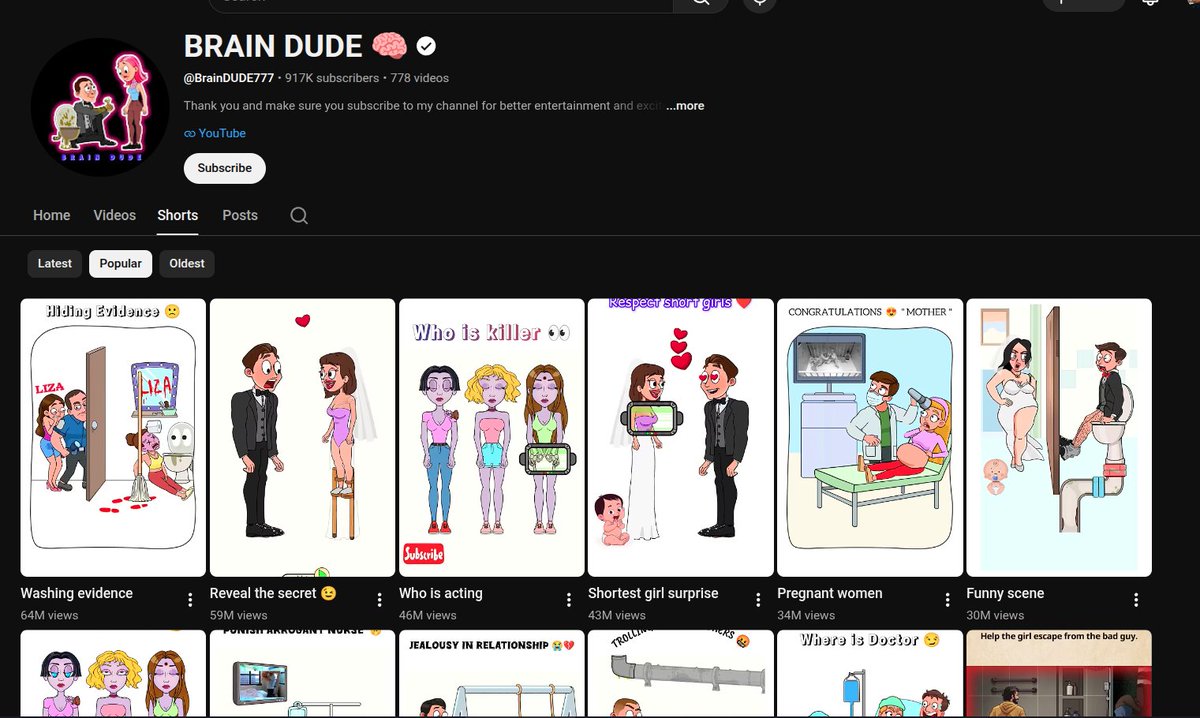The height and width of the screenshot is (718, 1200).
Task: Open the more options menu for Shortest girl surprise
Action: tap(758, 600)
